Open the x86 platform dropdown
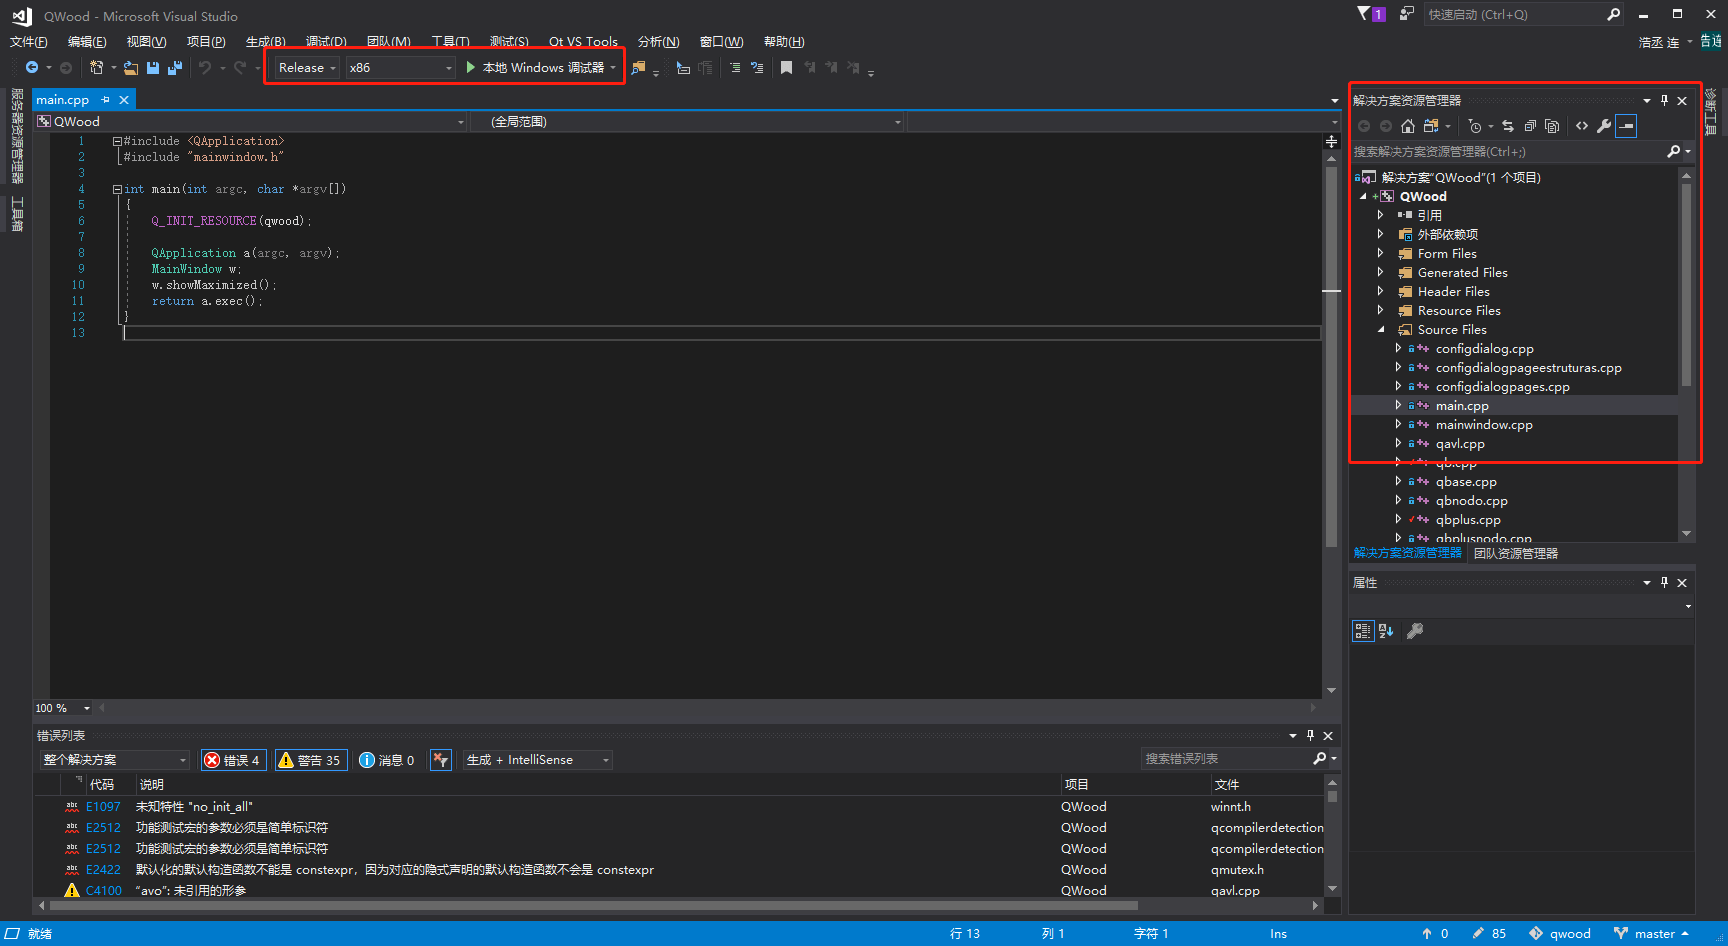 click(x=400, y=68)
